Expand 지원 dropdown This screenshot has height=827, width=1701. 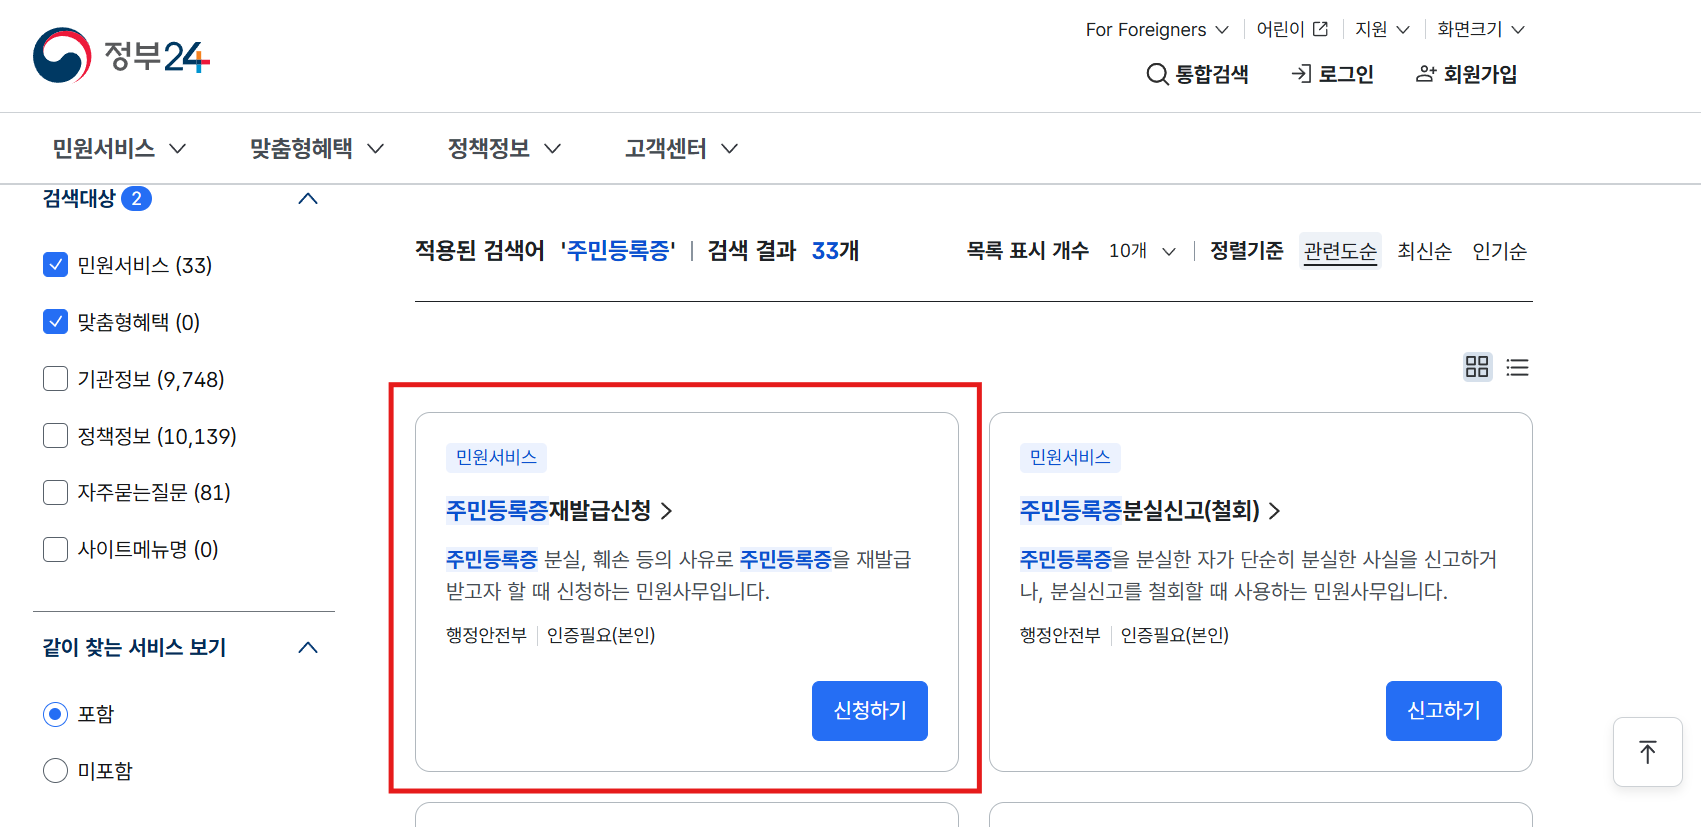tap(1382, 29)
